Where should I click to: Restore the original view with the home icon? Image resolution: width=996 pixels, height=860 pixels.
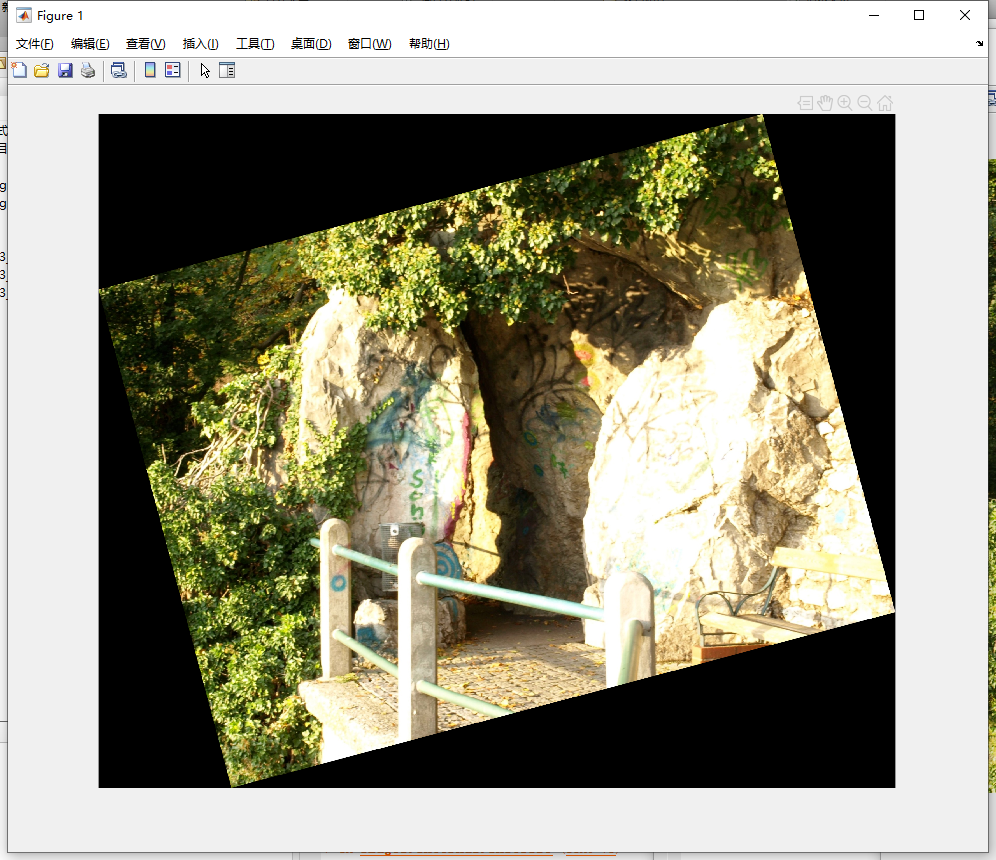click(884, 102)
